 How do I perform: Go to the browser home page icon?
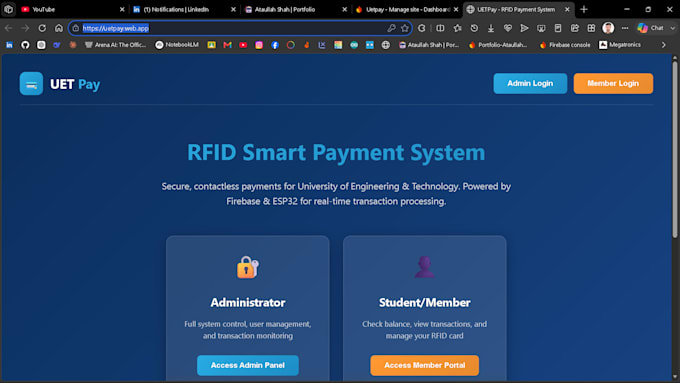[x=59, y=28]
